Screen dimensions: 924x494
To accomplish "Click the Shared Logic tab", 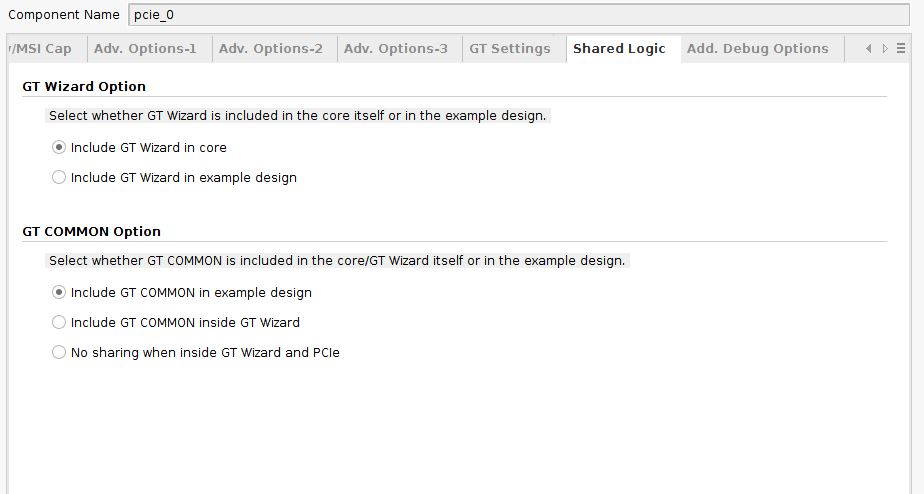I will tap(619, 49).
